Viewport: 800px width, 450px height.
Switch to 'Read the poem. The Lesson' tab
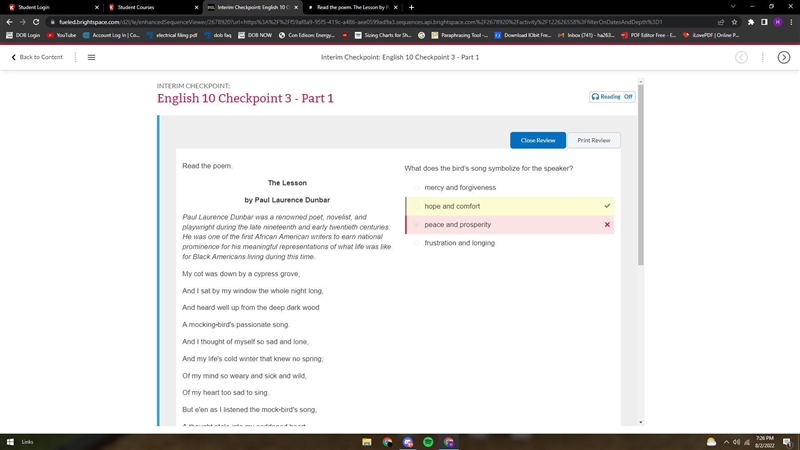pyautogui.click(x=351, y=7)
